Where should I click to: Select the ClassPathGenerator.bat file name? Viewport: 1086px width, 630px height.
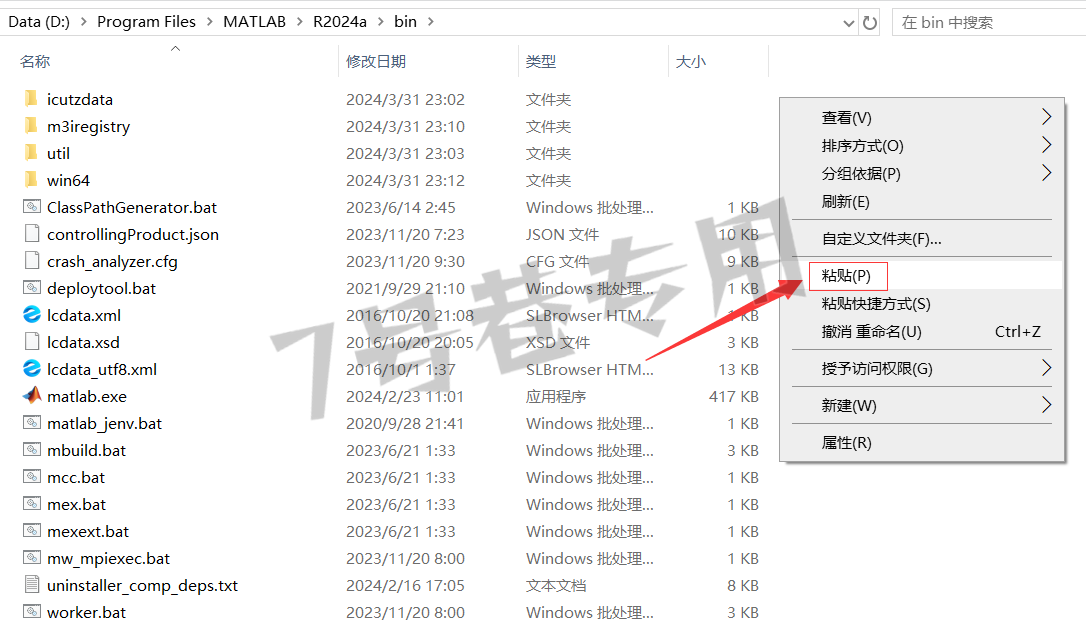point(132,208)
